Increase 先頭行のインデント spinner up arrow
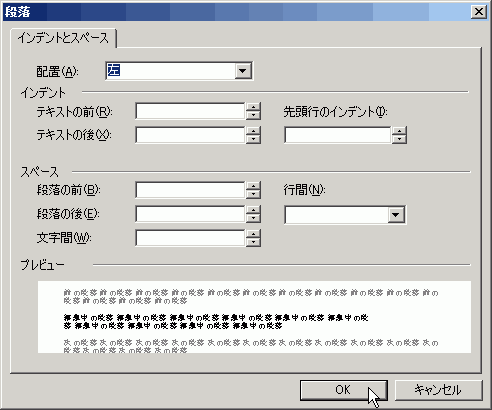 (x=399, y=131)
